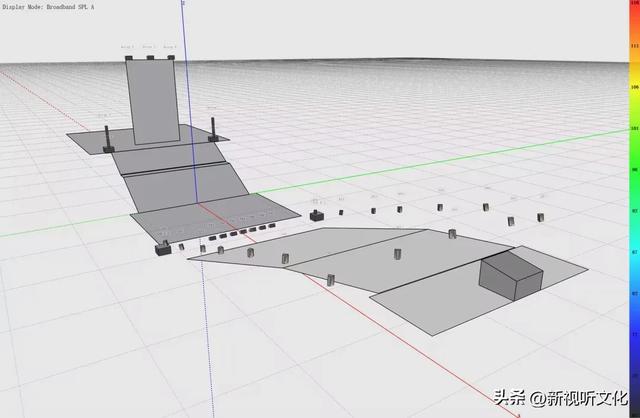Click the SPL color scale bar
Image resolution: width=640 pixels, height=418 pixels.
pyautogui.click(x=634, y=209)
